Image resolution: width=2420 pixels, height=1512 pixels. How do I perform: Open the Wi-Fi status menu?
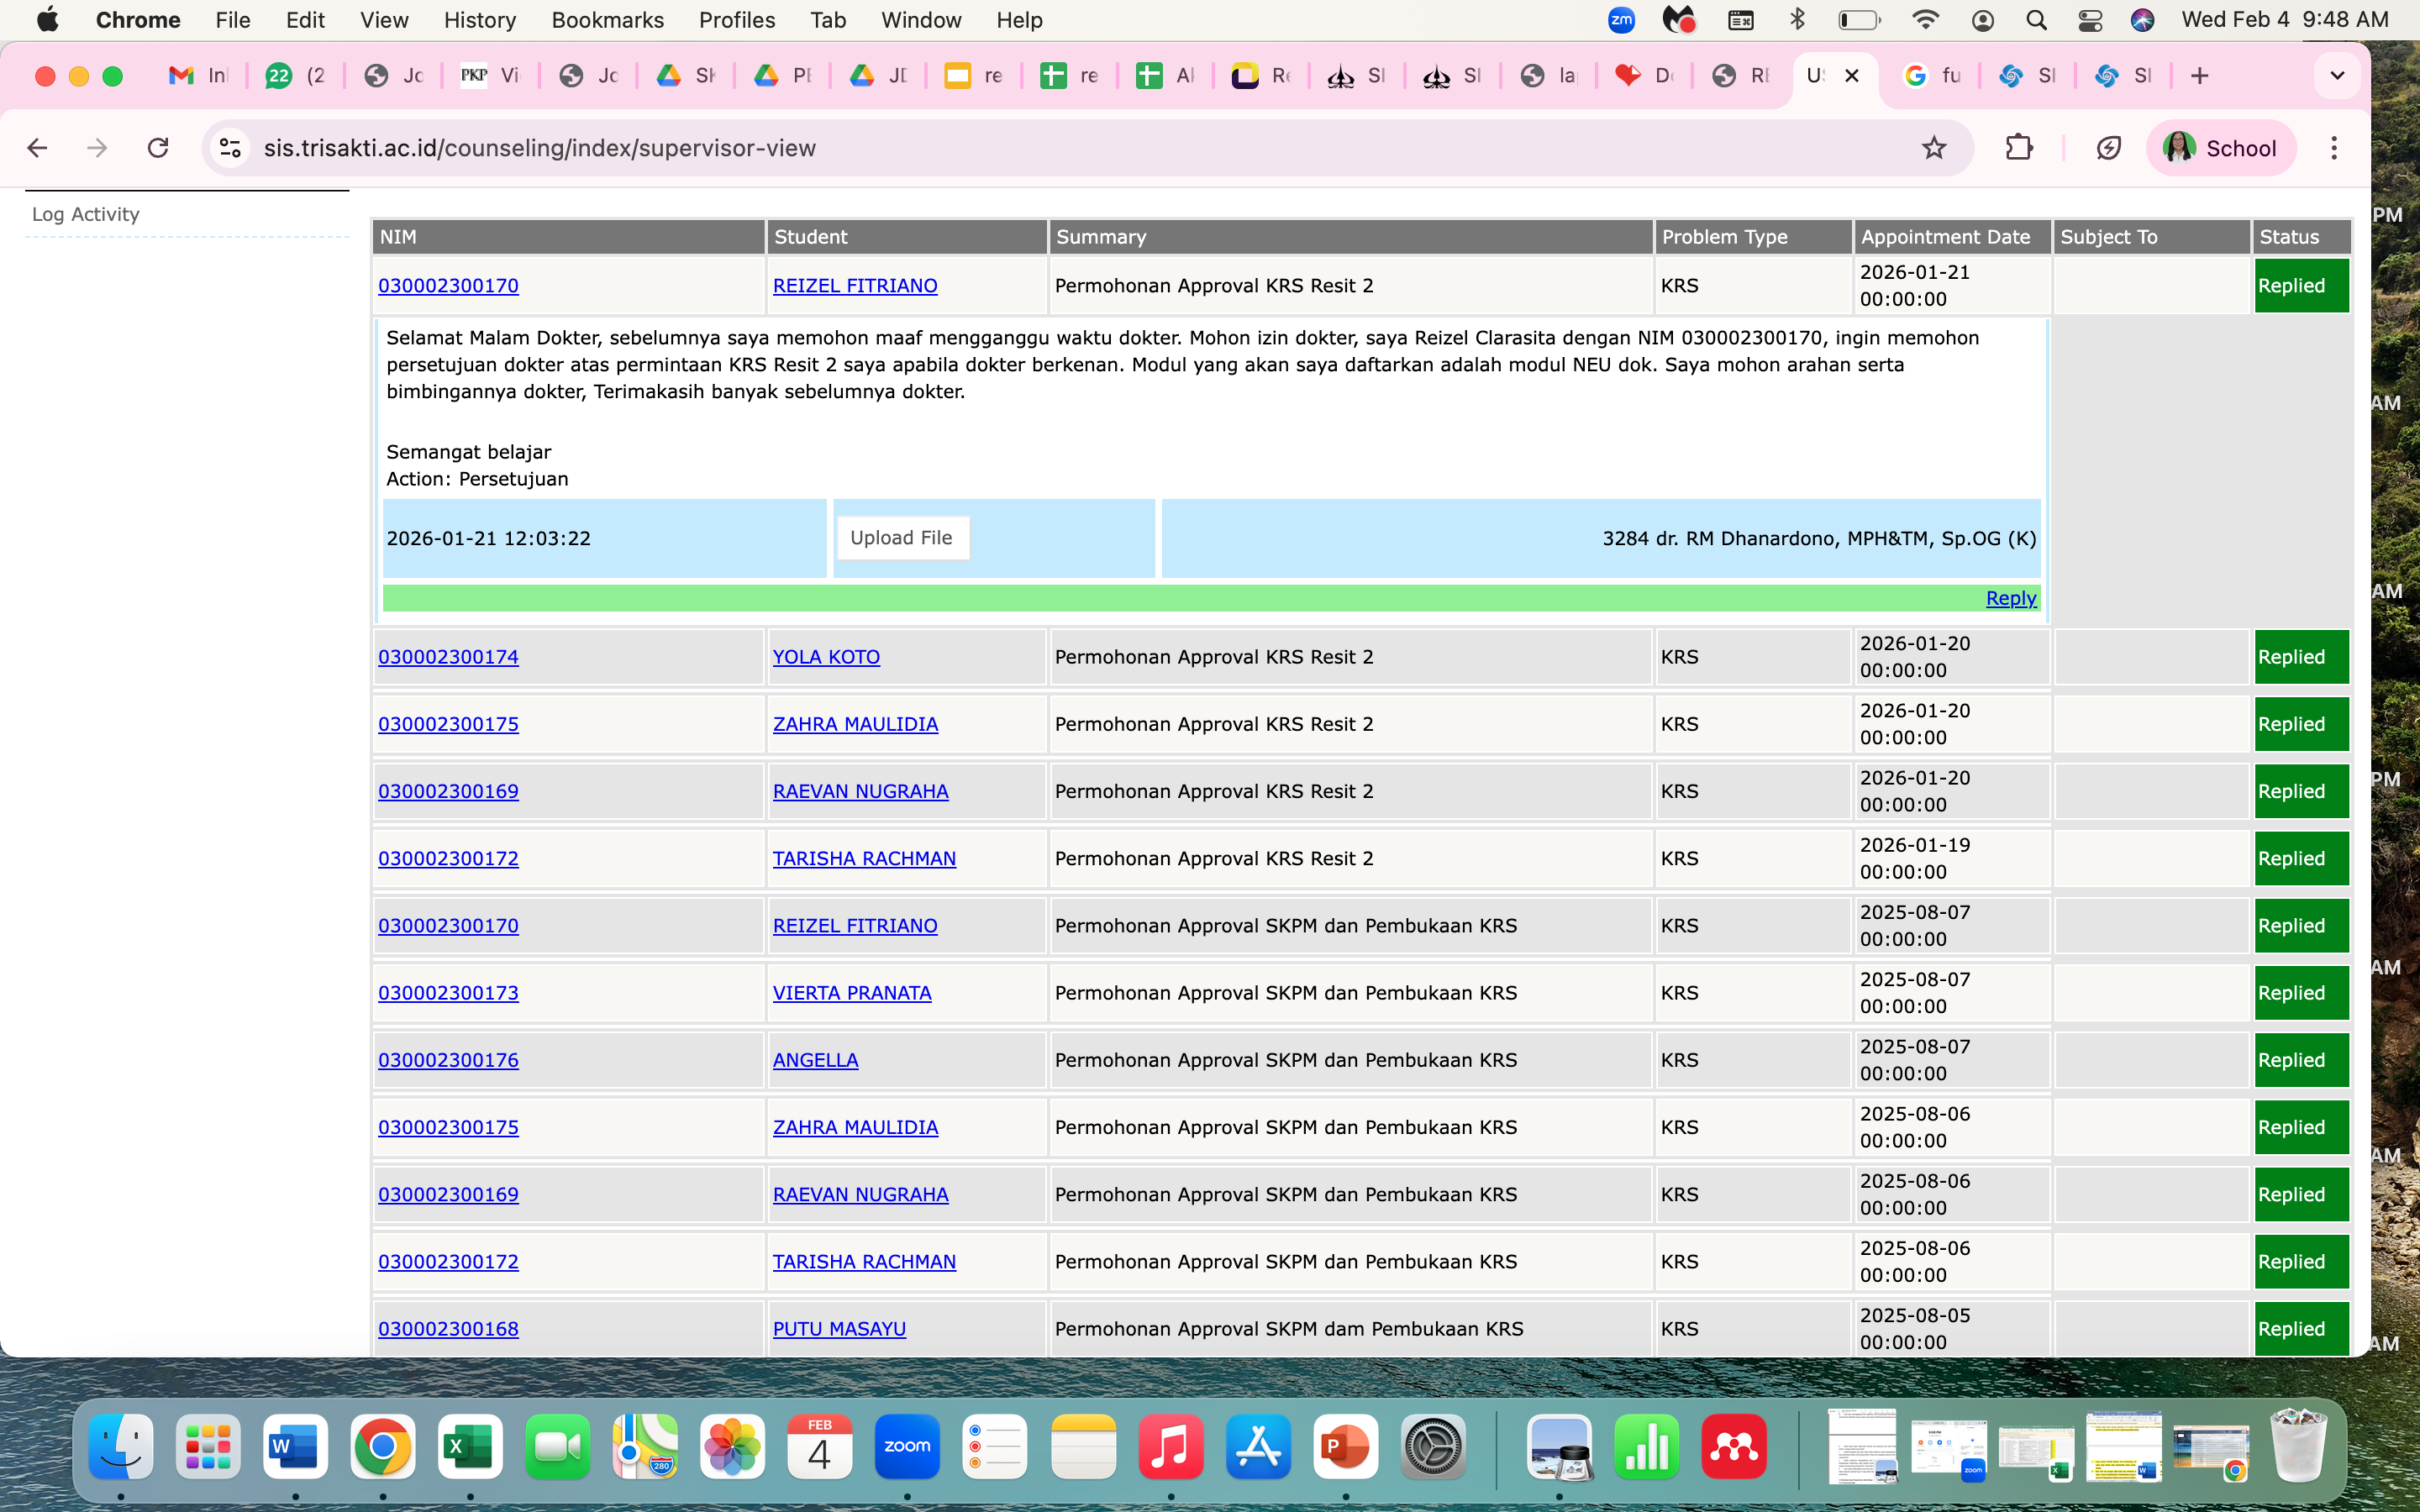click(1924, 20)
